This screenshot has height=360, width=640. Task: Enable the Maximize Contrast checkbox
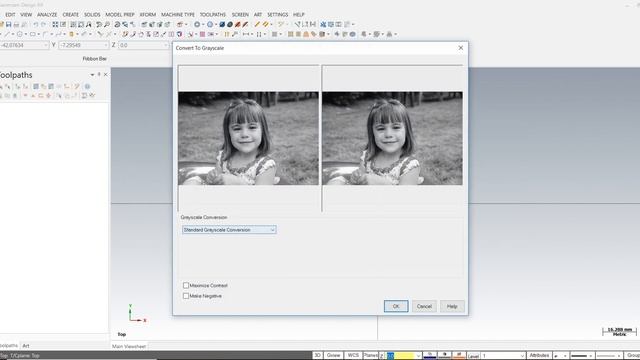pos(186,285)
